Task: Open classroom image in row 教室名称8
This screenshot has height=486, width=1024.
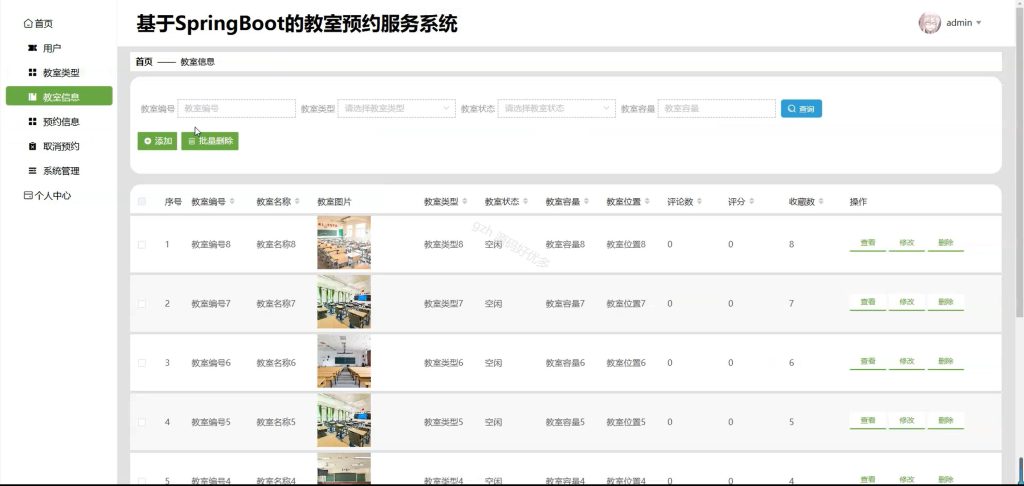Action: [x=344, y=242]
